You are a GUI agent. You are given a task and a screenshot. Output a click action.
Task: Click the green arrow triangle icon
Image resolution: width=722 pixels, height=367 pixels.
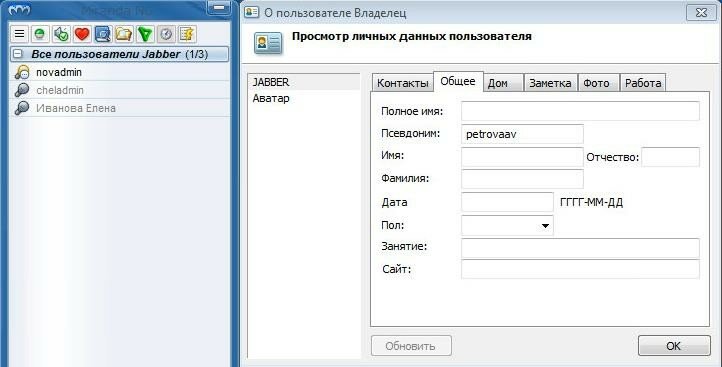(145, 34)
